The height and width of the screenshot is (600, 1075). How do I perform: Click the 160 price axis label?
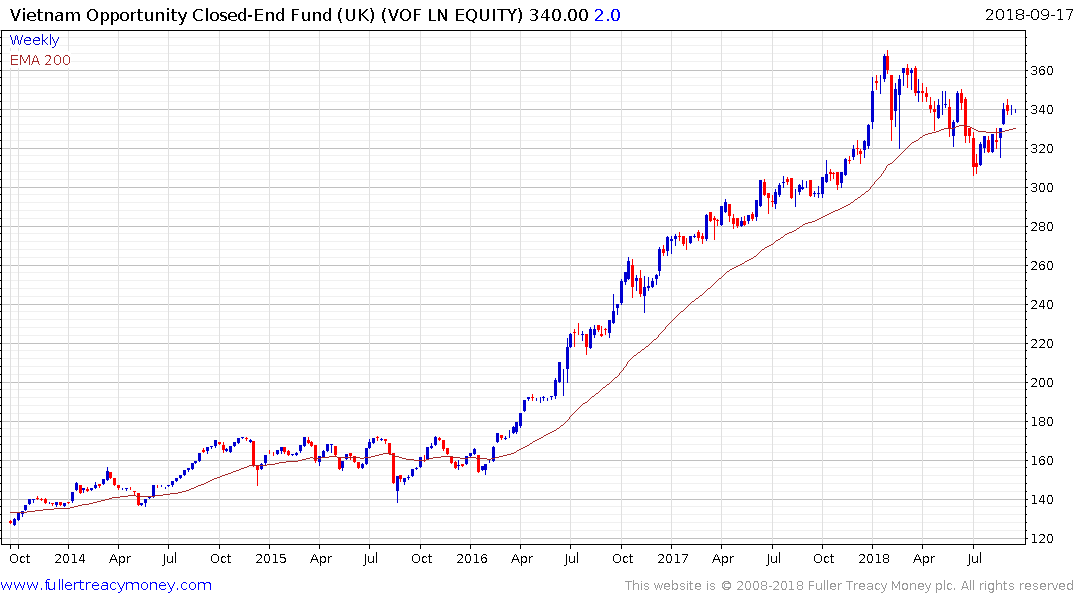1042,461
